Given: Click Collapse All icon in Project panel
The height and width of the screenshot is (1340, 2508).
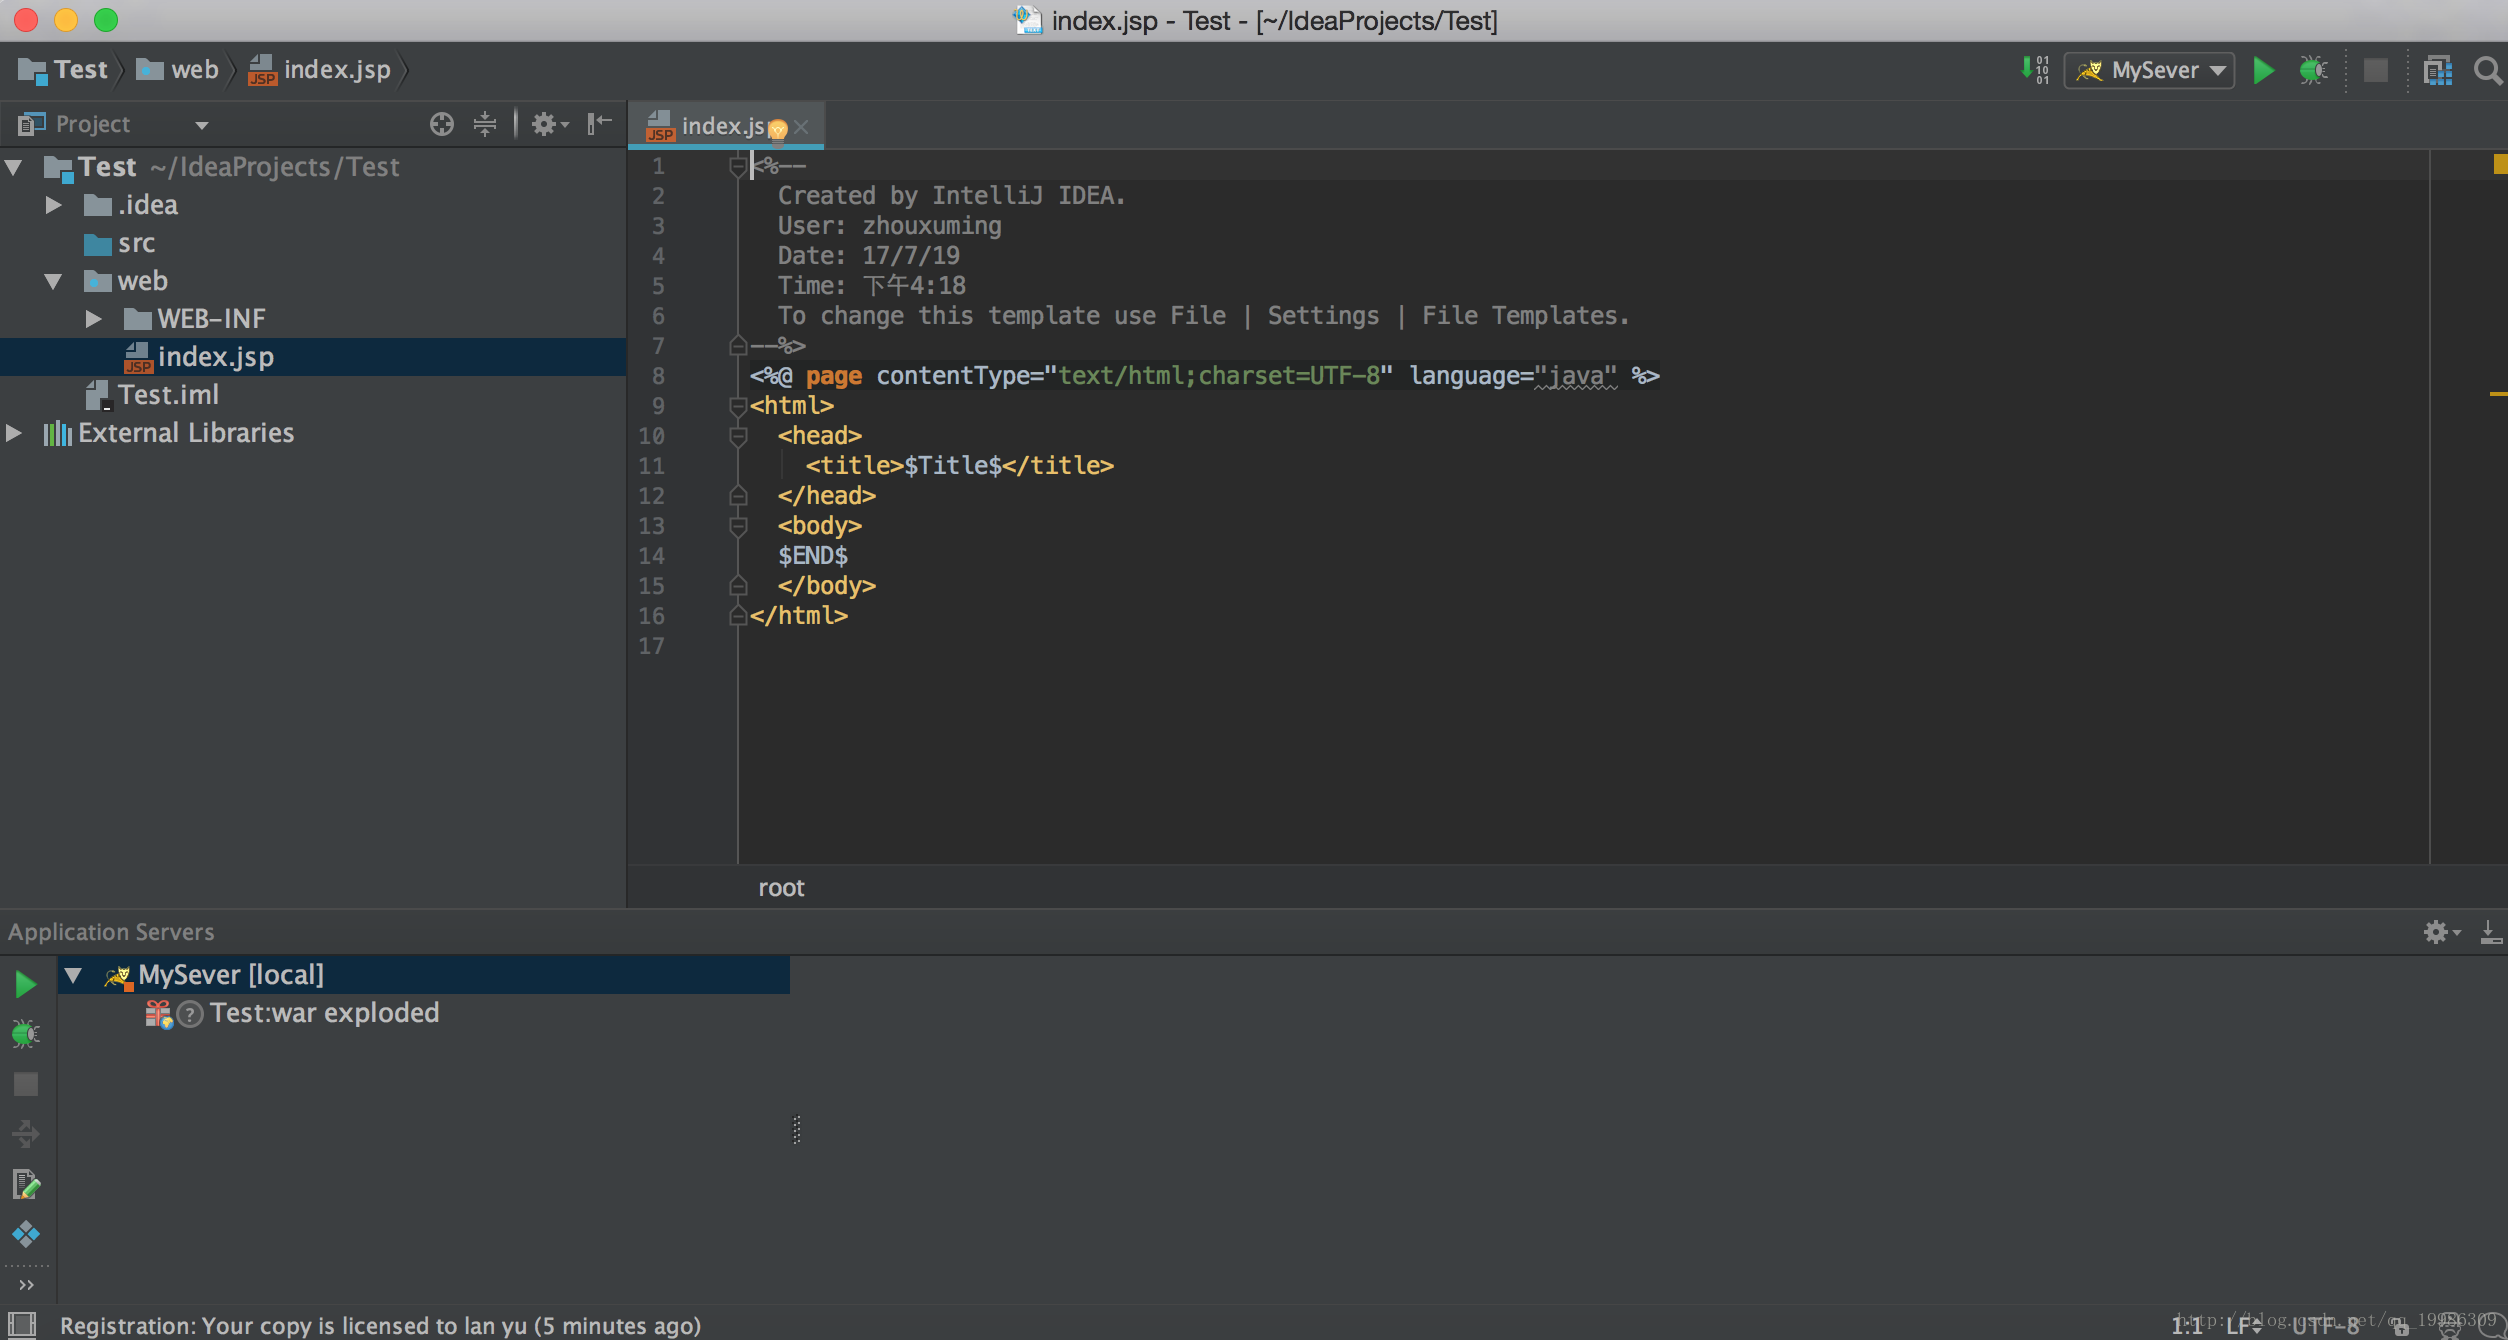Looking at the screenshot, I should tap(485, 124).
